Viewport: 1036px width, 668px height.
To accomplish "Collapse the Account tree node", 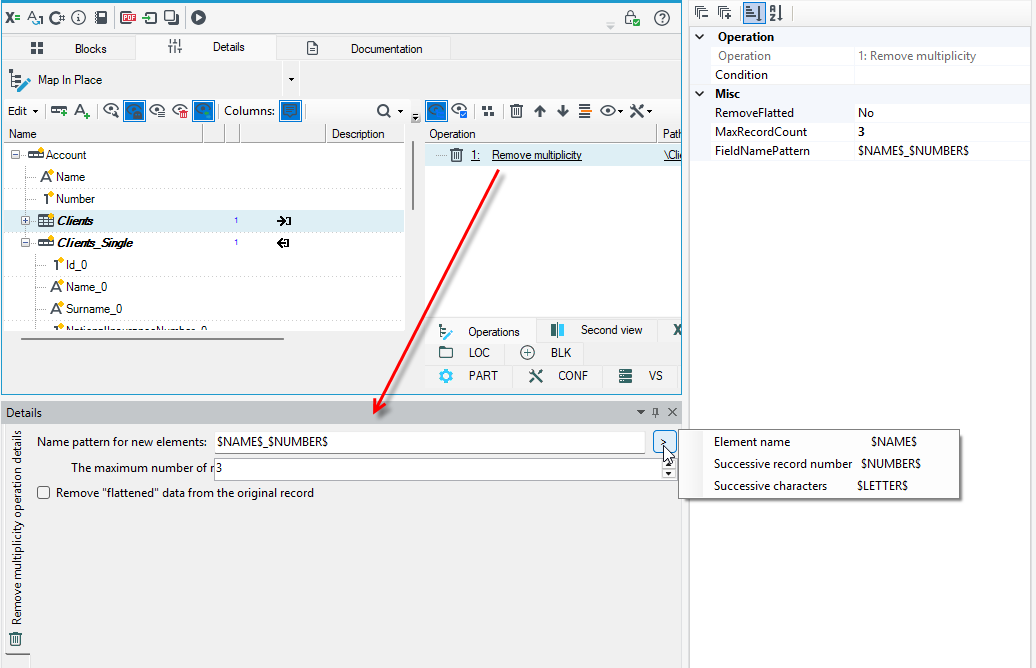I will [x=15, y=155].
